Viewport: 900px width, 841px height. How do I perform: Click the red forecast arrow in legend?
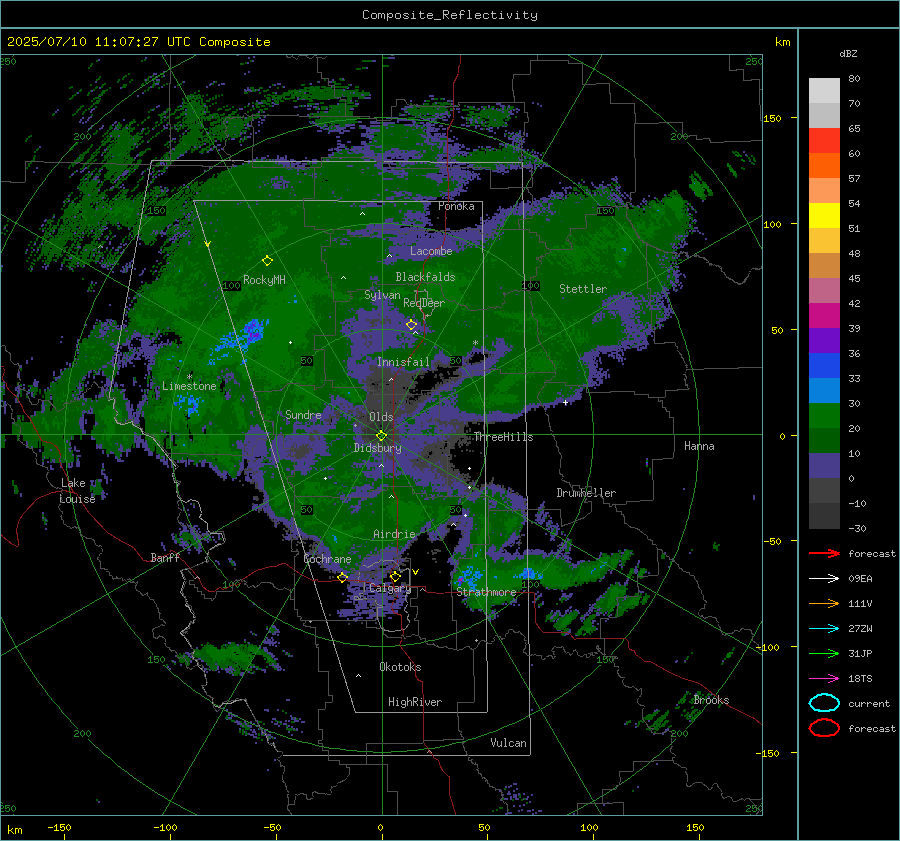click(824, 553)
